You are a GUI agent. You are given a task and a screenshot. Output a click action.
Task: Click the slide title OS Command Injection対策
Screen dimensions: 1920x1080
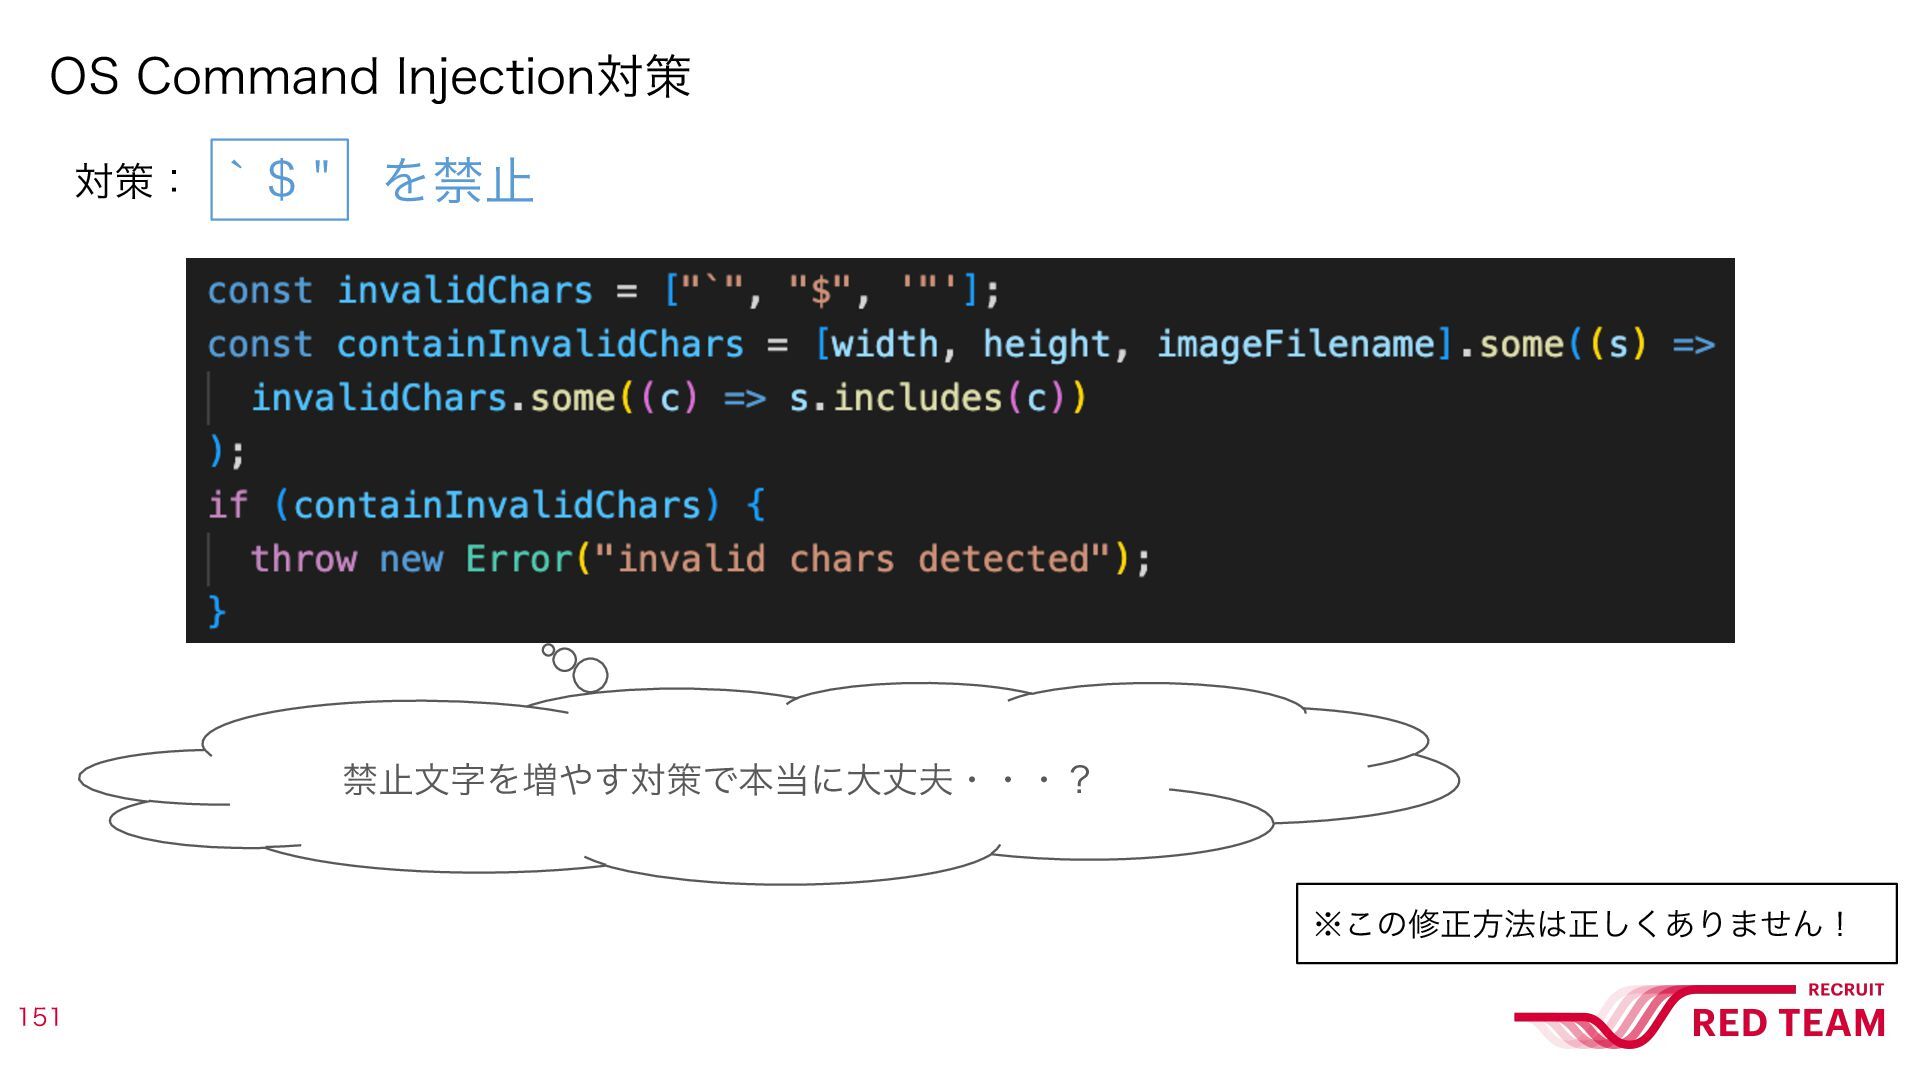pos(370,76)
